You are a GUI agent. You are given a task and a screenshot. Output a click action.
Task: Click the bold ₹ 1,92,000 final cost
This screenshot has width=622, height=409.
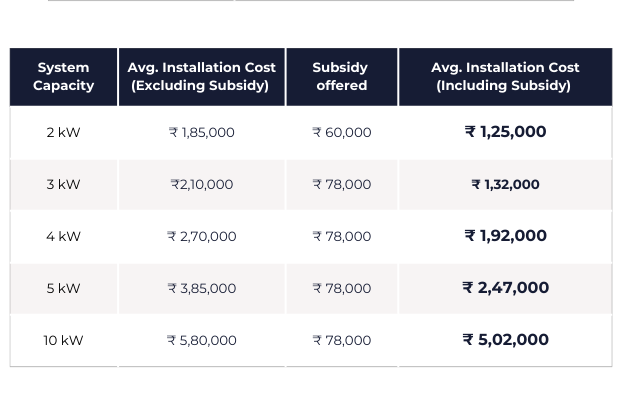click(x=505, y=236)
